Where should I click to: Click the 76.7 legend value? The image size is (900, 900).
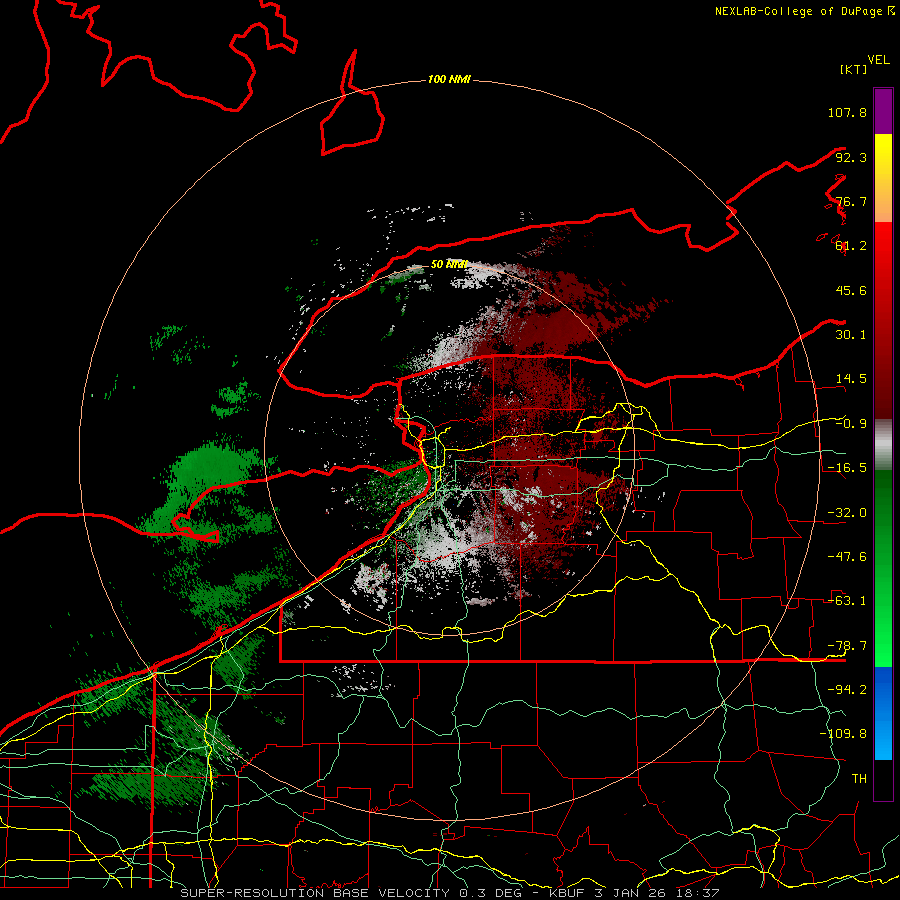pyautogui.click(x=851, y=201)
